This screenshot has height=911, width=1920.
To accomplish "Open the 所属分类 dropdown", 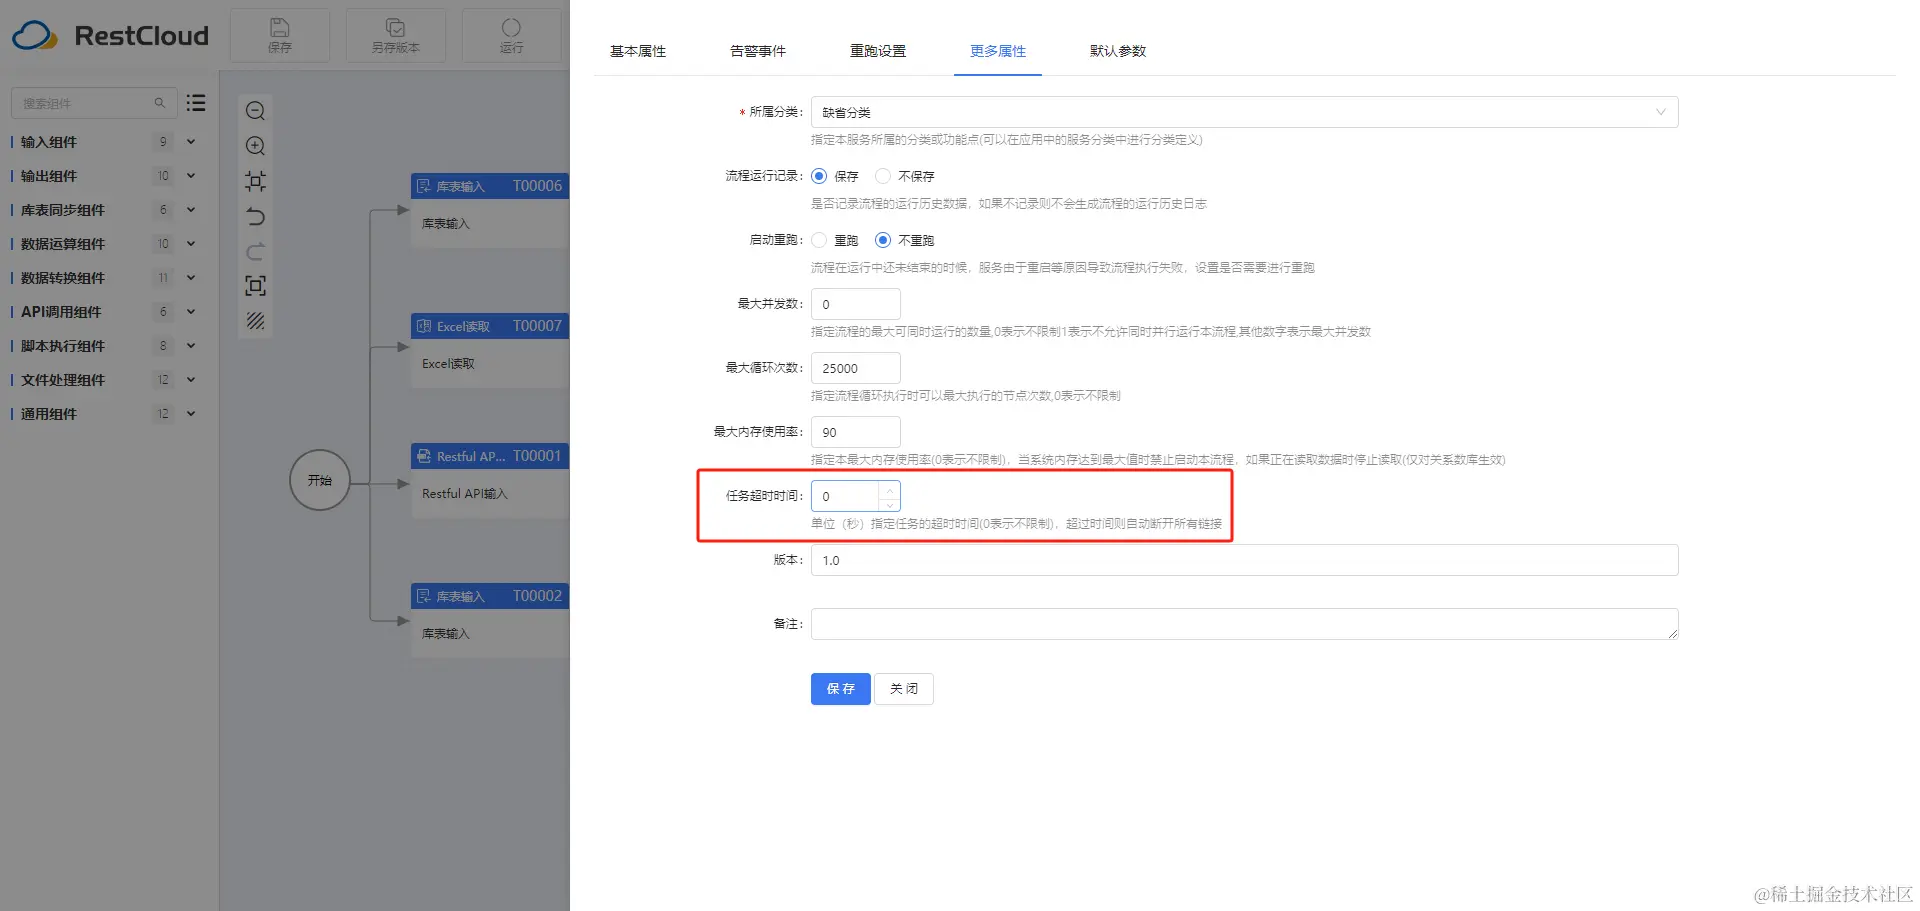I will [1244, 112].
